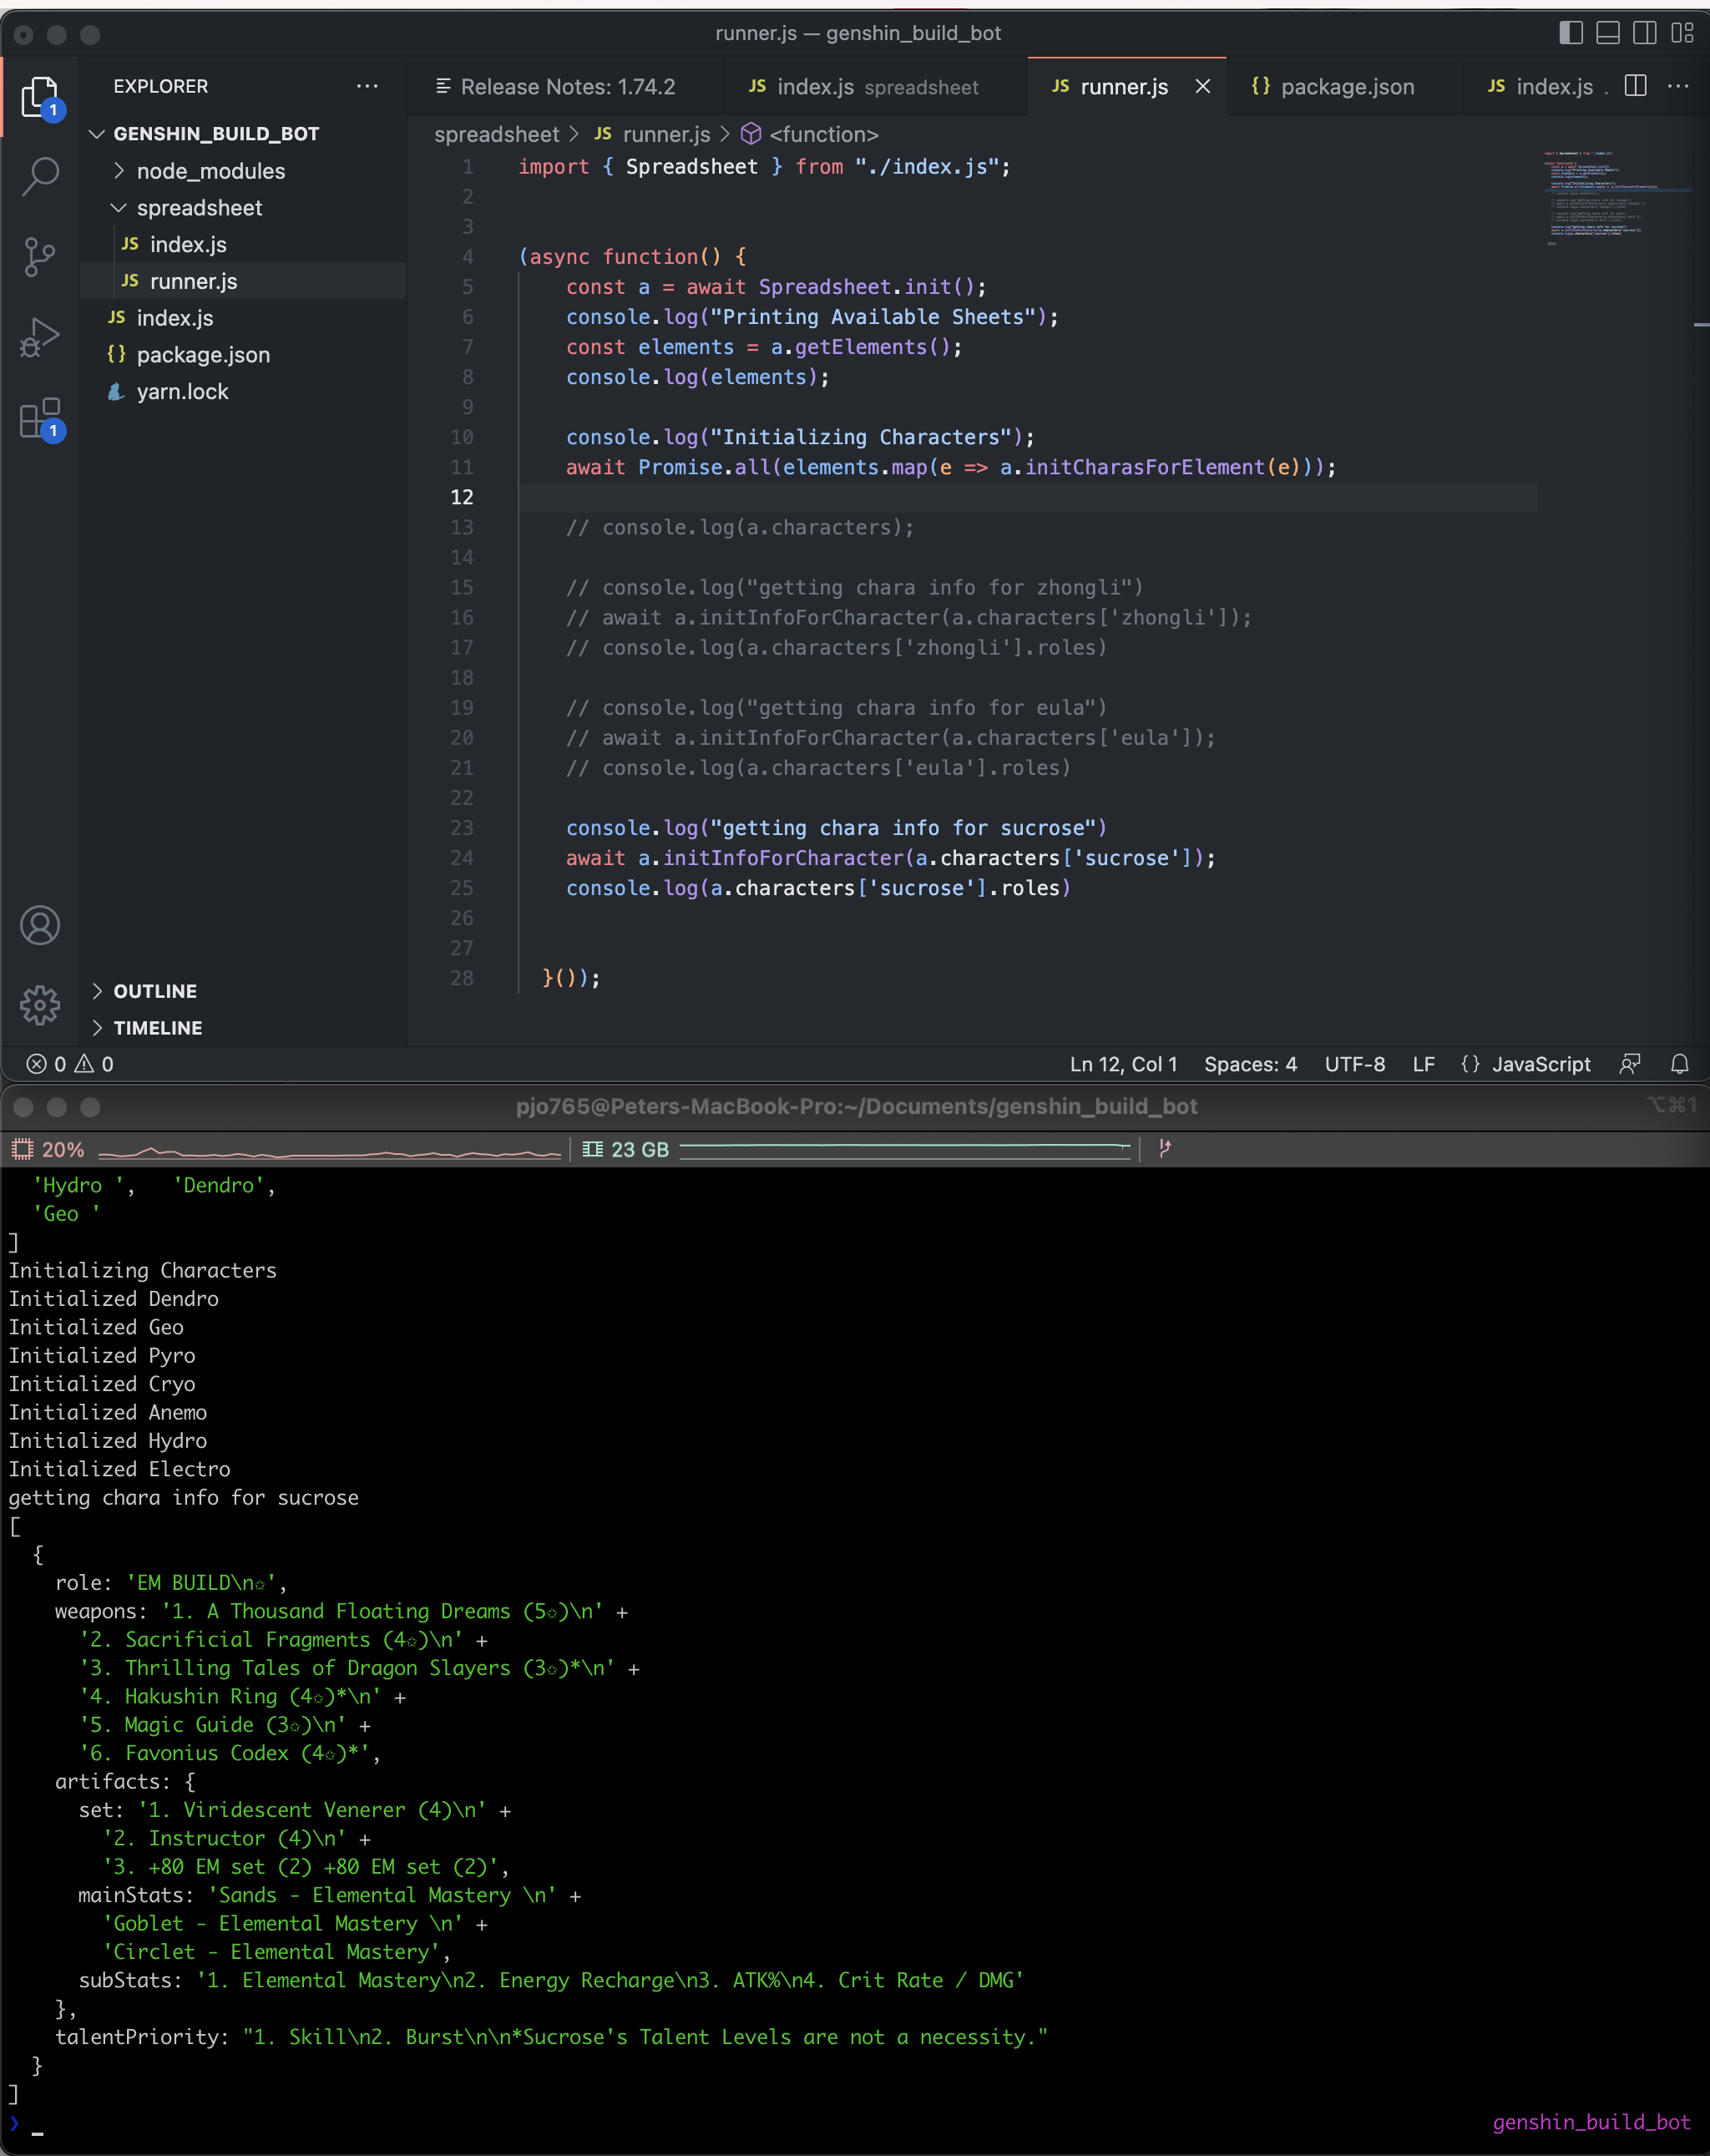Open the Source Control view
1710x2156 pixels.
point(40,256)
